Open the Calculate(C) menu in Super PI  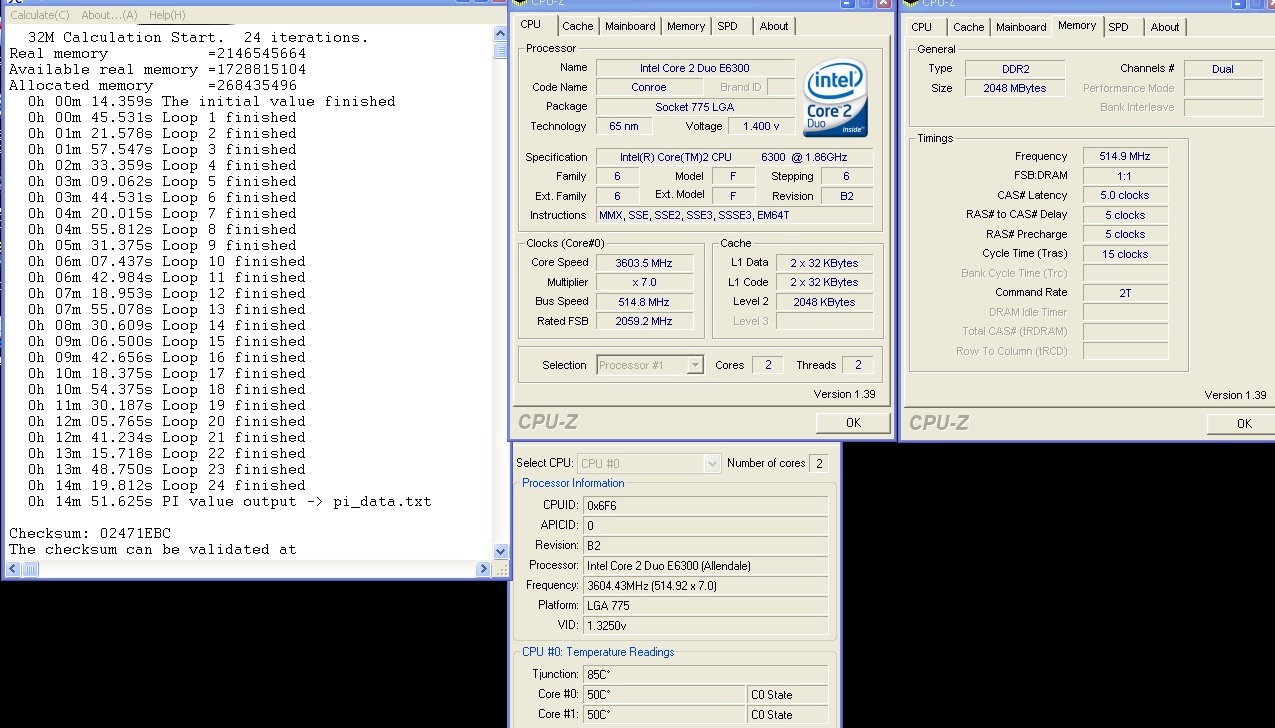point(40,15)
